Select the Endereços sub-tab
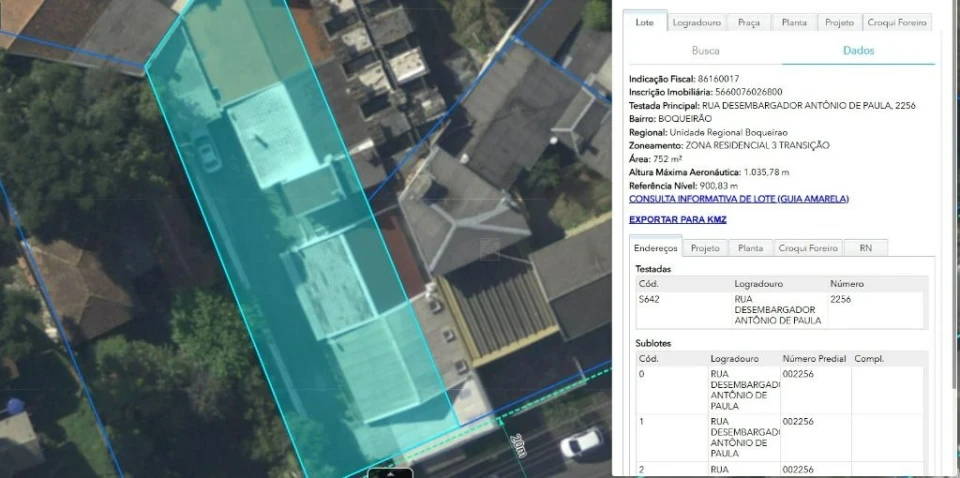Viewport: 960px width, 478px height. [656, 248]
